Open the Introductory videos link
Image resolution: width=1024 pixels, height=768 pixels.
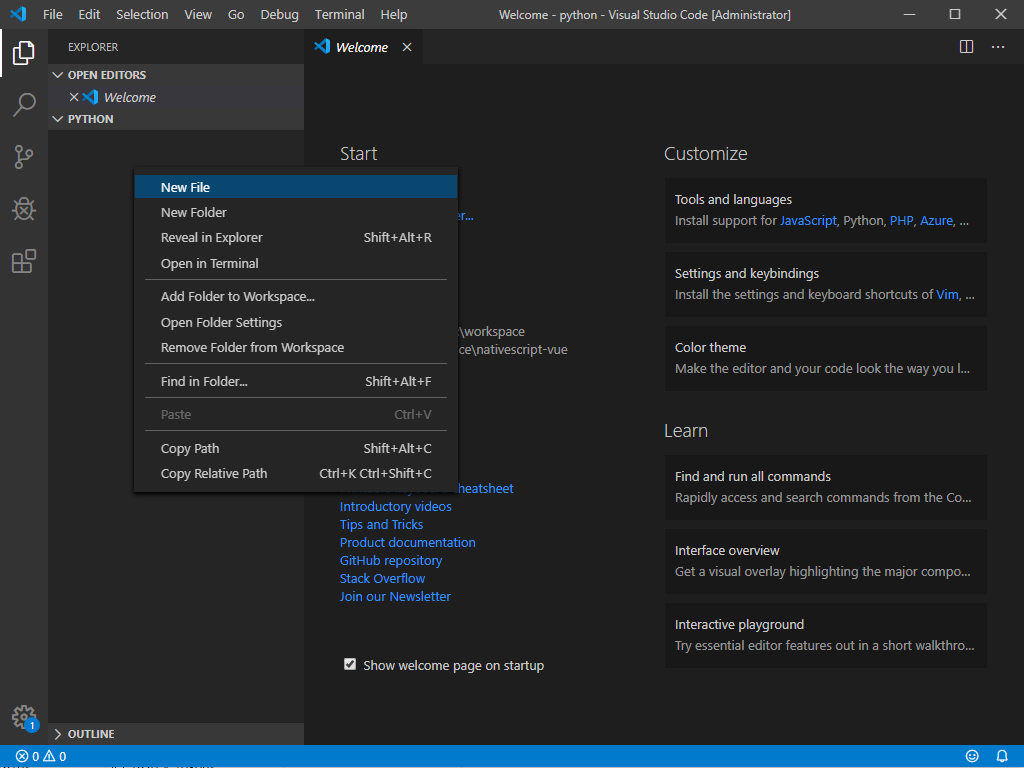click(395, 507)
